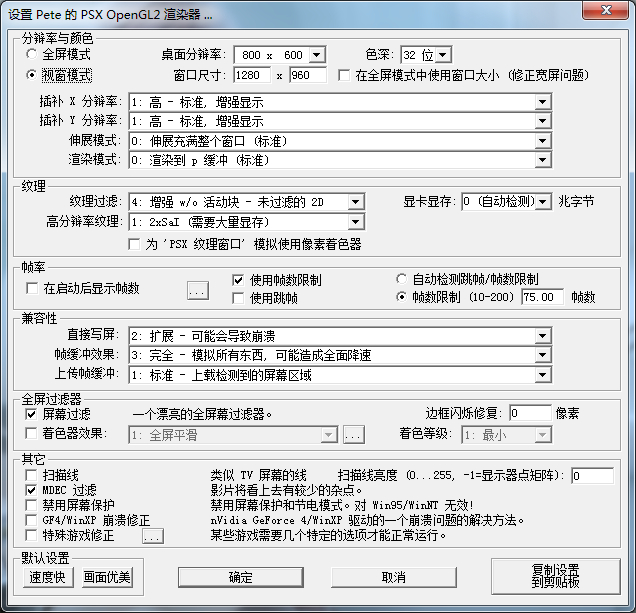Click the ... button beside 特殊游戏修正
This screenshot has height=613, width=636.
153,536
